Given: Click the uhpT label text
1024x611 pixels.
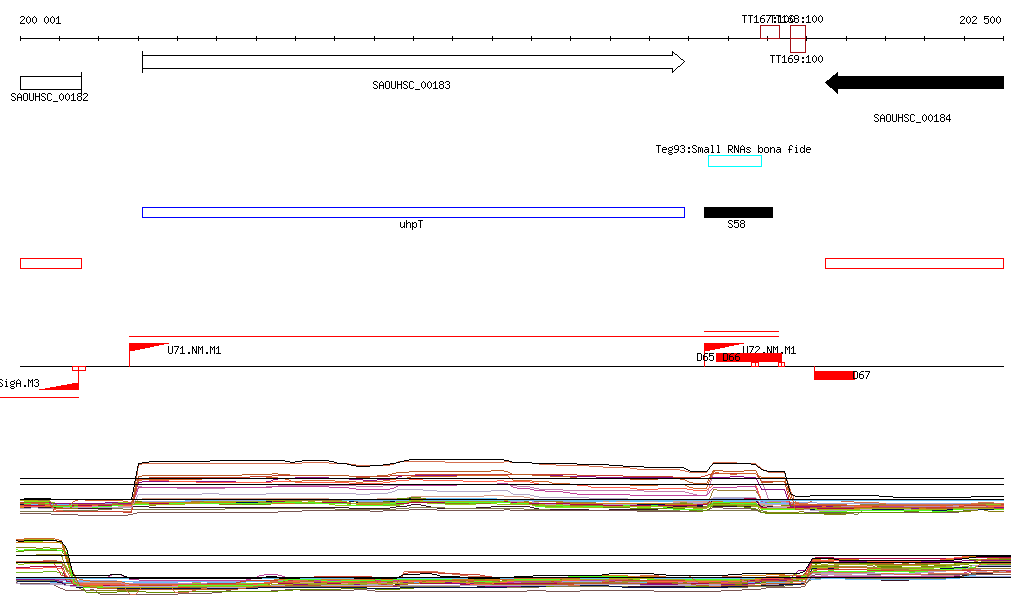Looking at the screenshot, I should [x=411, y=225].
